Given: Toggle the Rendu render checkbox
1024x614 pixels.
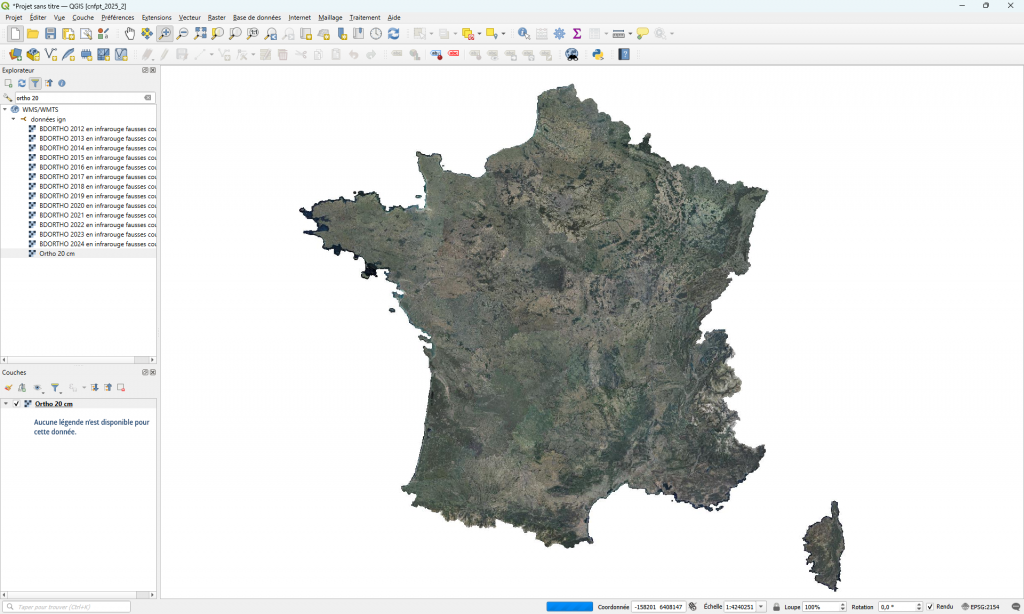Looking at the screenshot, I should pyautogui.click(x=931, y=607).
